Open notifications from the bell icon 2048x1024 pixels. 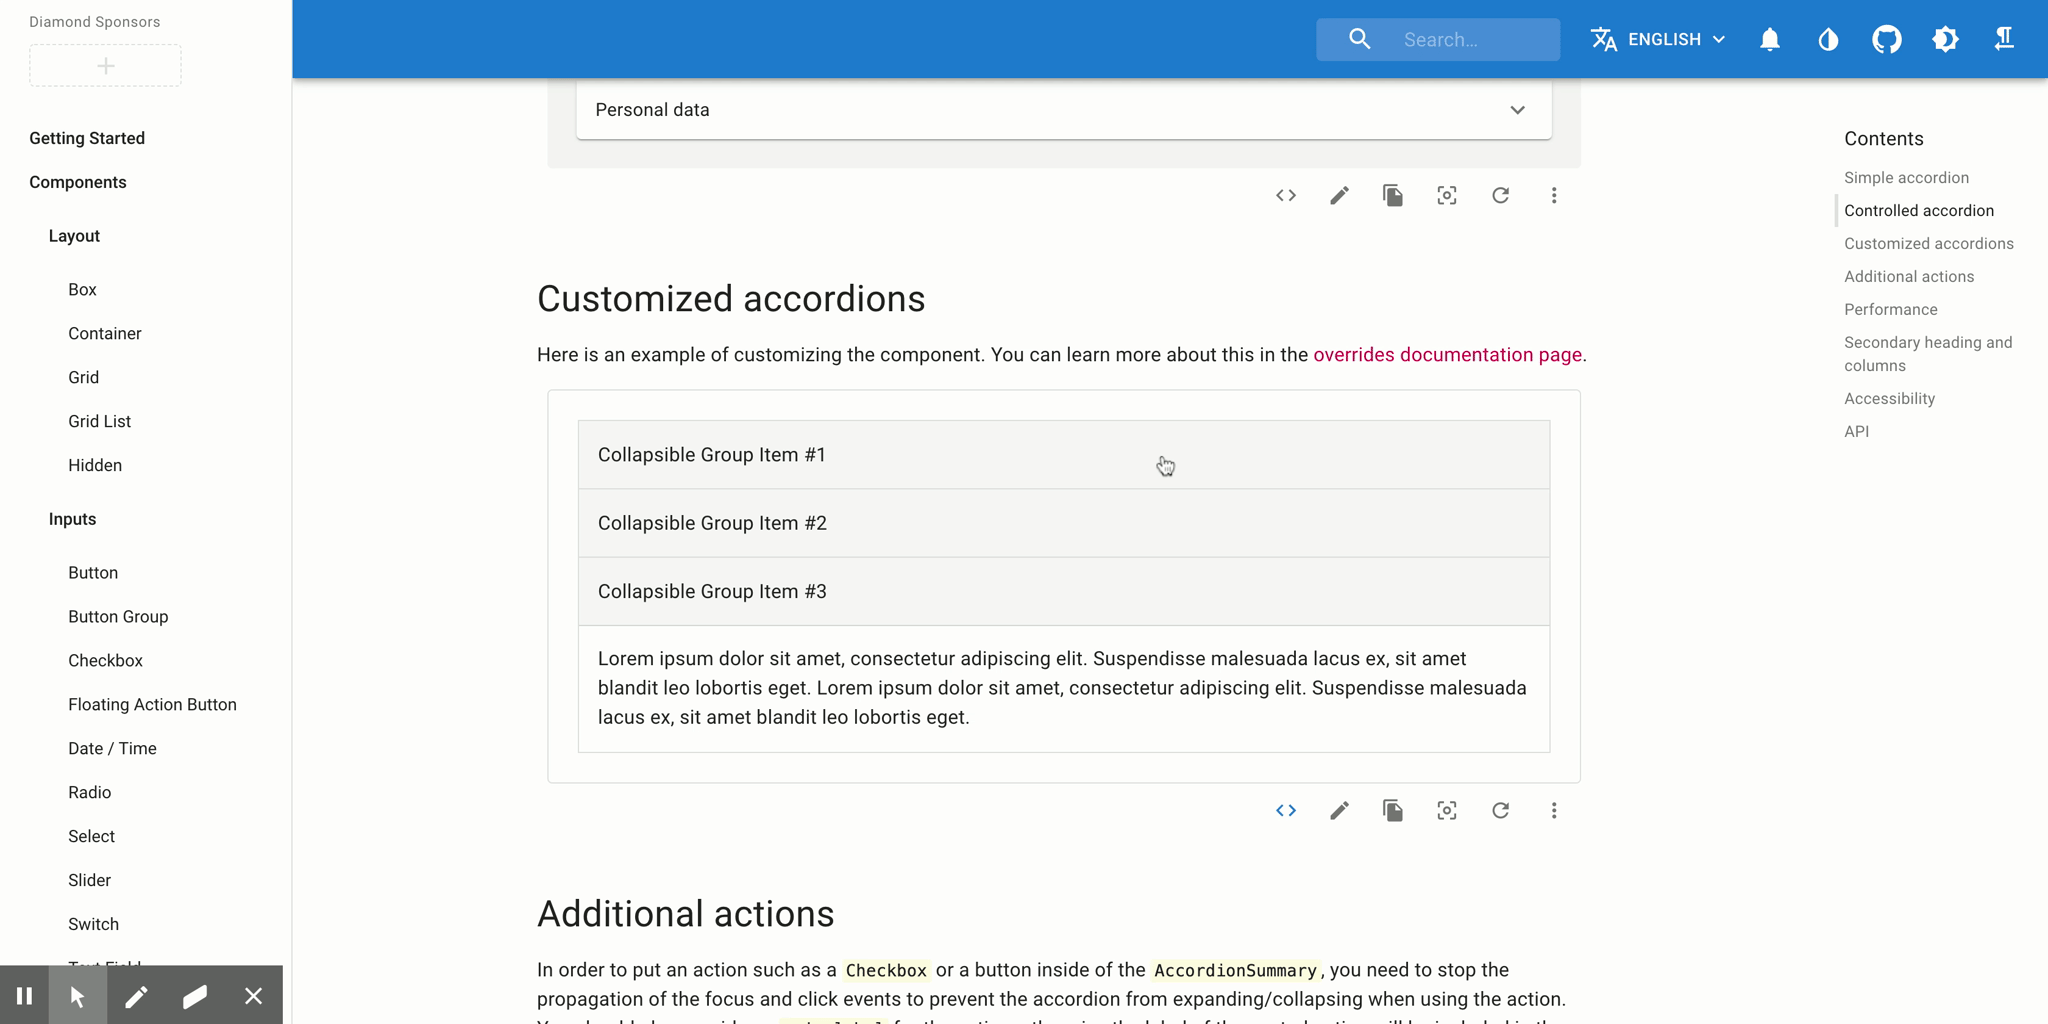coord(1769,39)
